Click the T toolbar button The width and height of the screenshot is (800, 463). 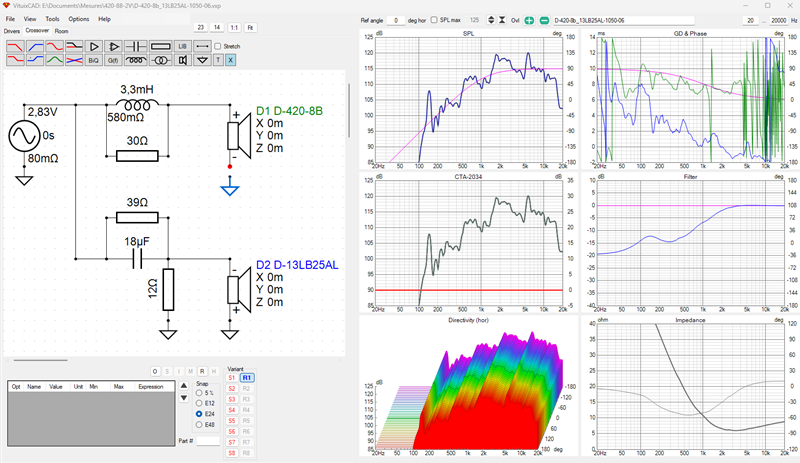218,60
